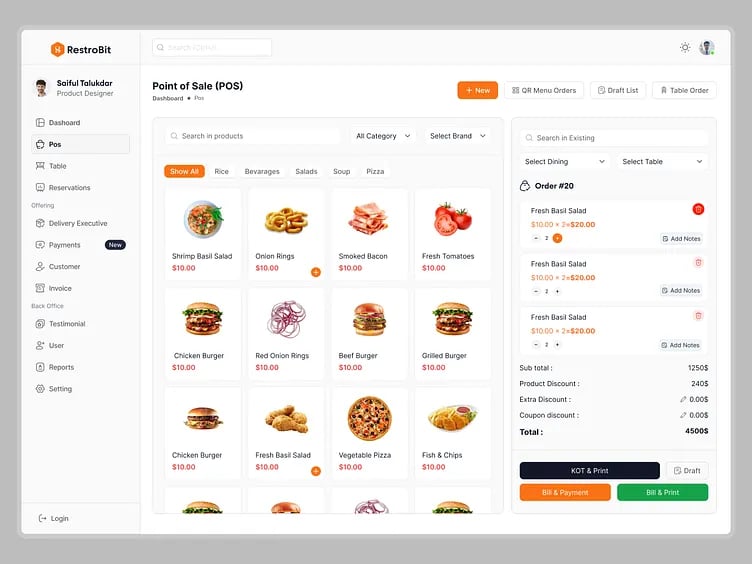Edit Coupon discount with pencil icon
752x564 pixels.
683,415
